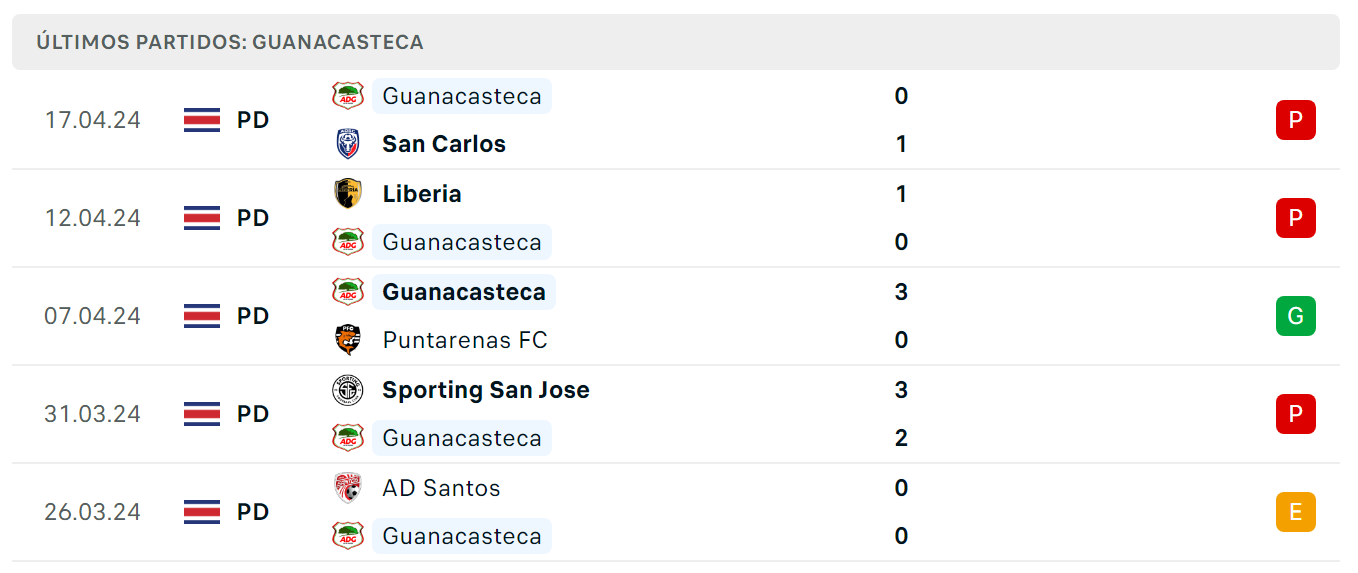Viewport: 1358px width, 573px height.
Task: Click the AD Santos team logo
Action: [348, 488]
